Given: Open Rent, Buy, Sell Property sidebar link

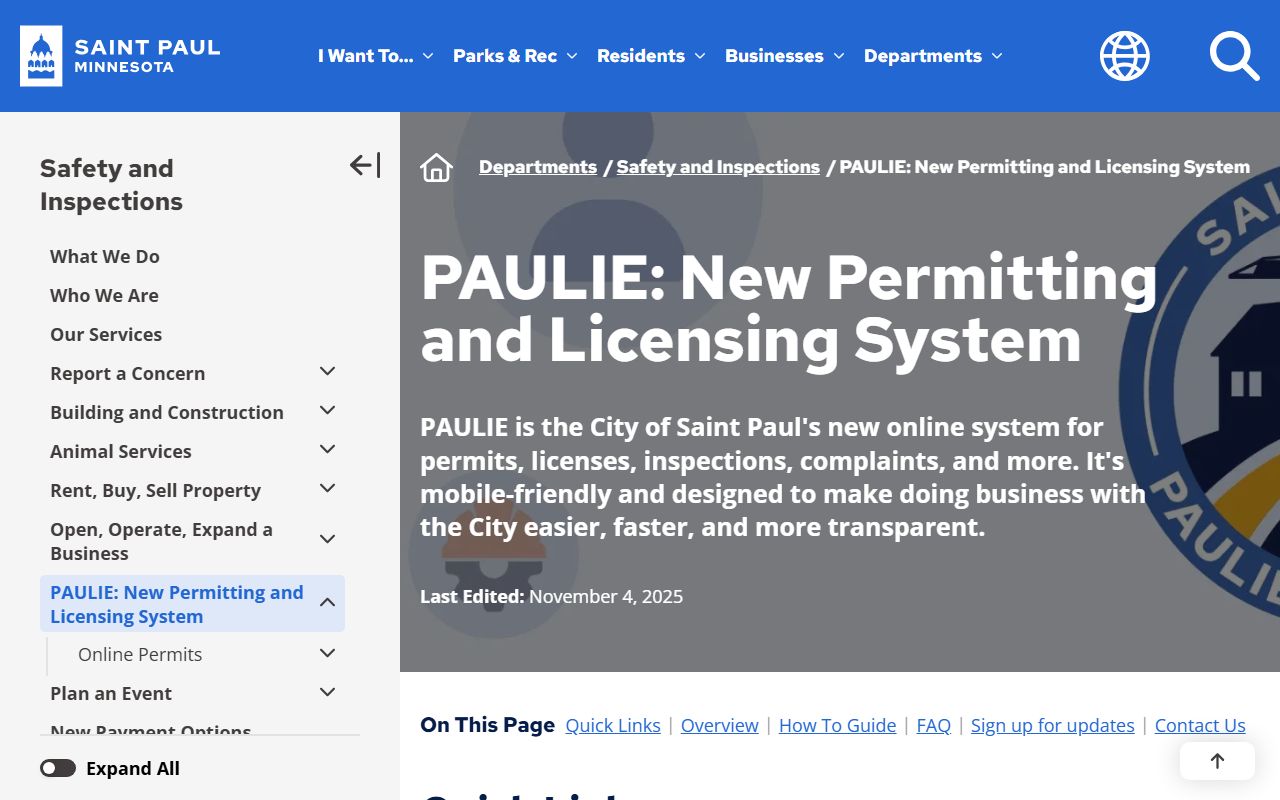Looking at the screenshot, I should click(156, 490).
